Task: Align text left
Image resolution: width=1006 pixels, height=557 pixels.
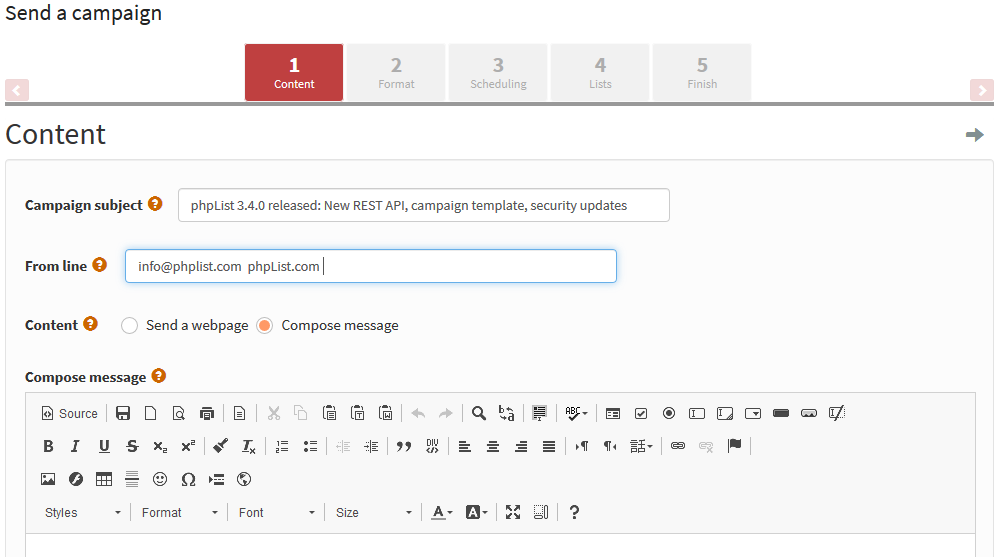Action: pos(465,446)
